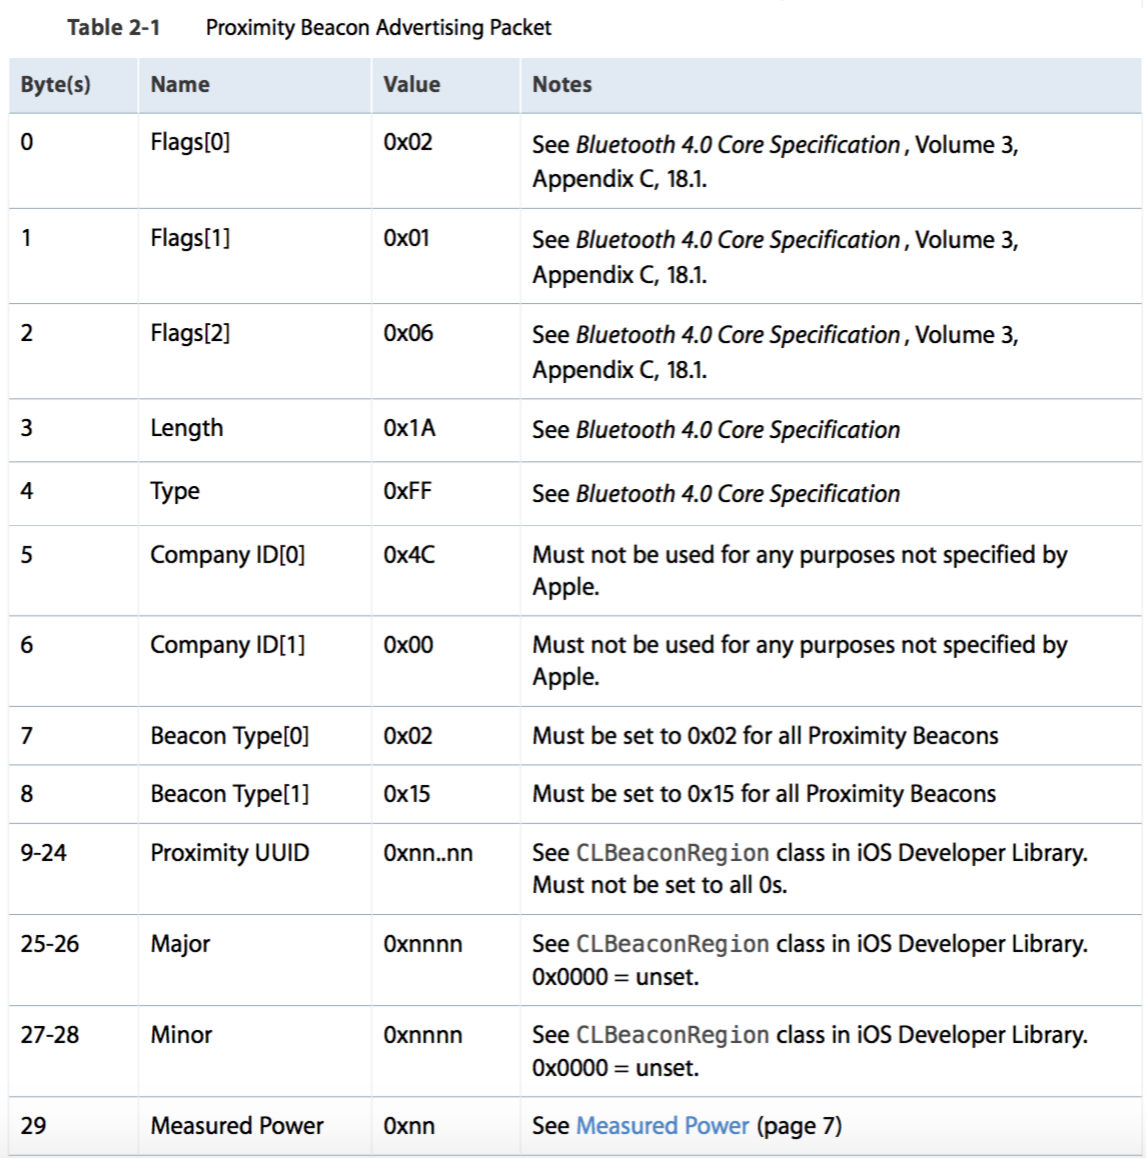Image resolution: width=1146 pixels, height=1158 pixels.
Task: Click the 0x15 beacon type value
Action: [x=406, y=794]
